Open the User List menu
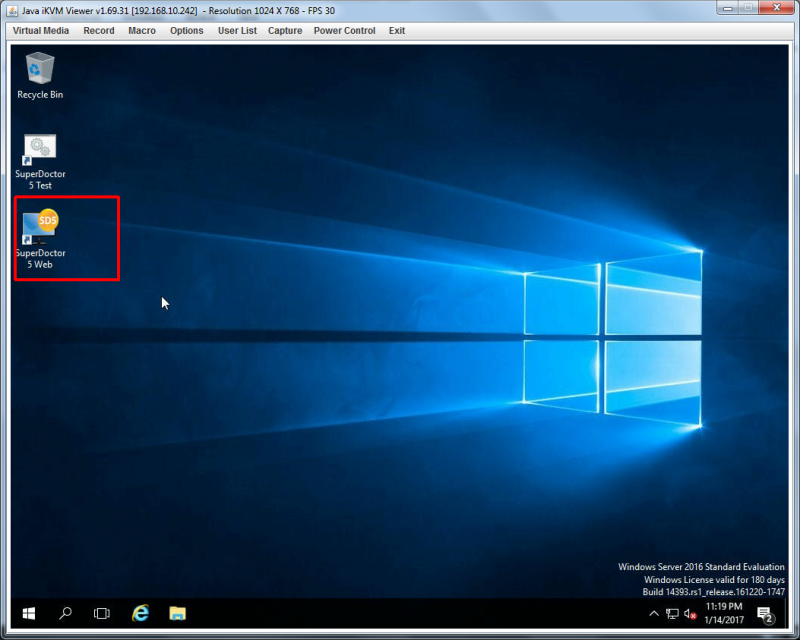Viewport: 800px width, 640px height. point(237,31)
